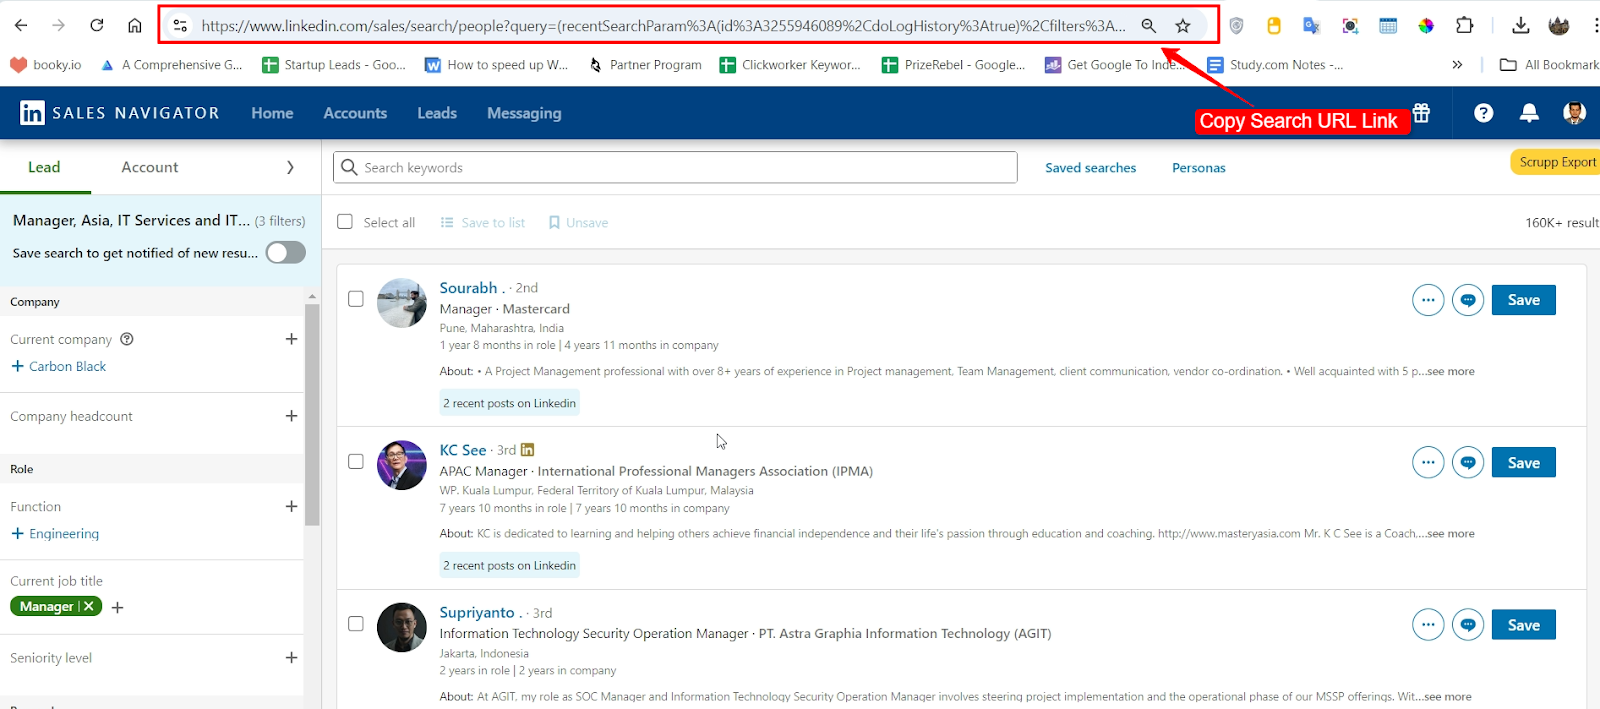Screen dimensions: 1600x709
Task: Open the All Bookmarks folder
Action: point(1549,65)
